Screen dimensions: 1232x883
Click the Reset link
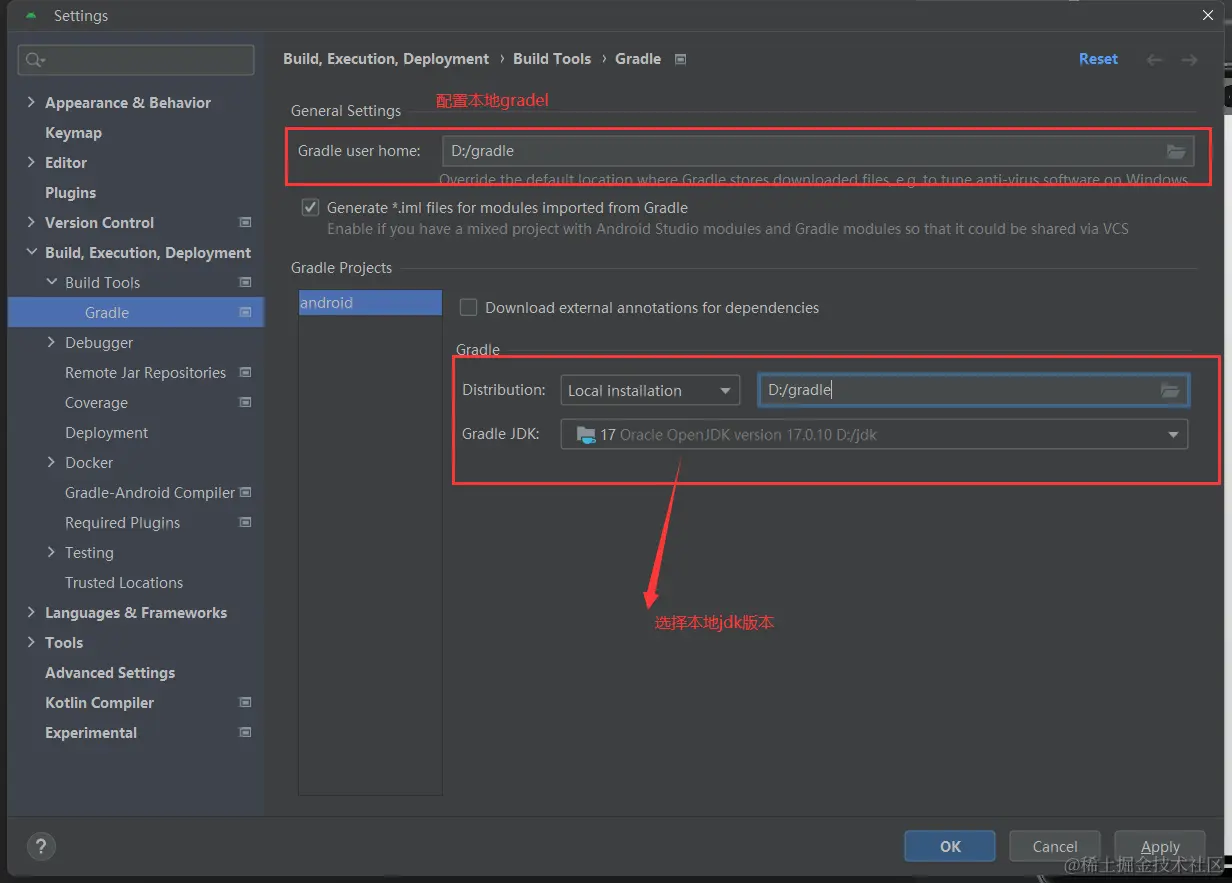point(1098,59)
